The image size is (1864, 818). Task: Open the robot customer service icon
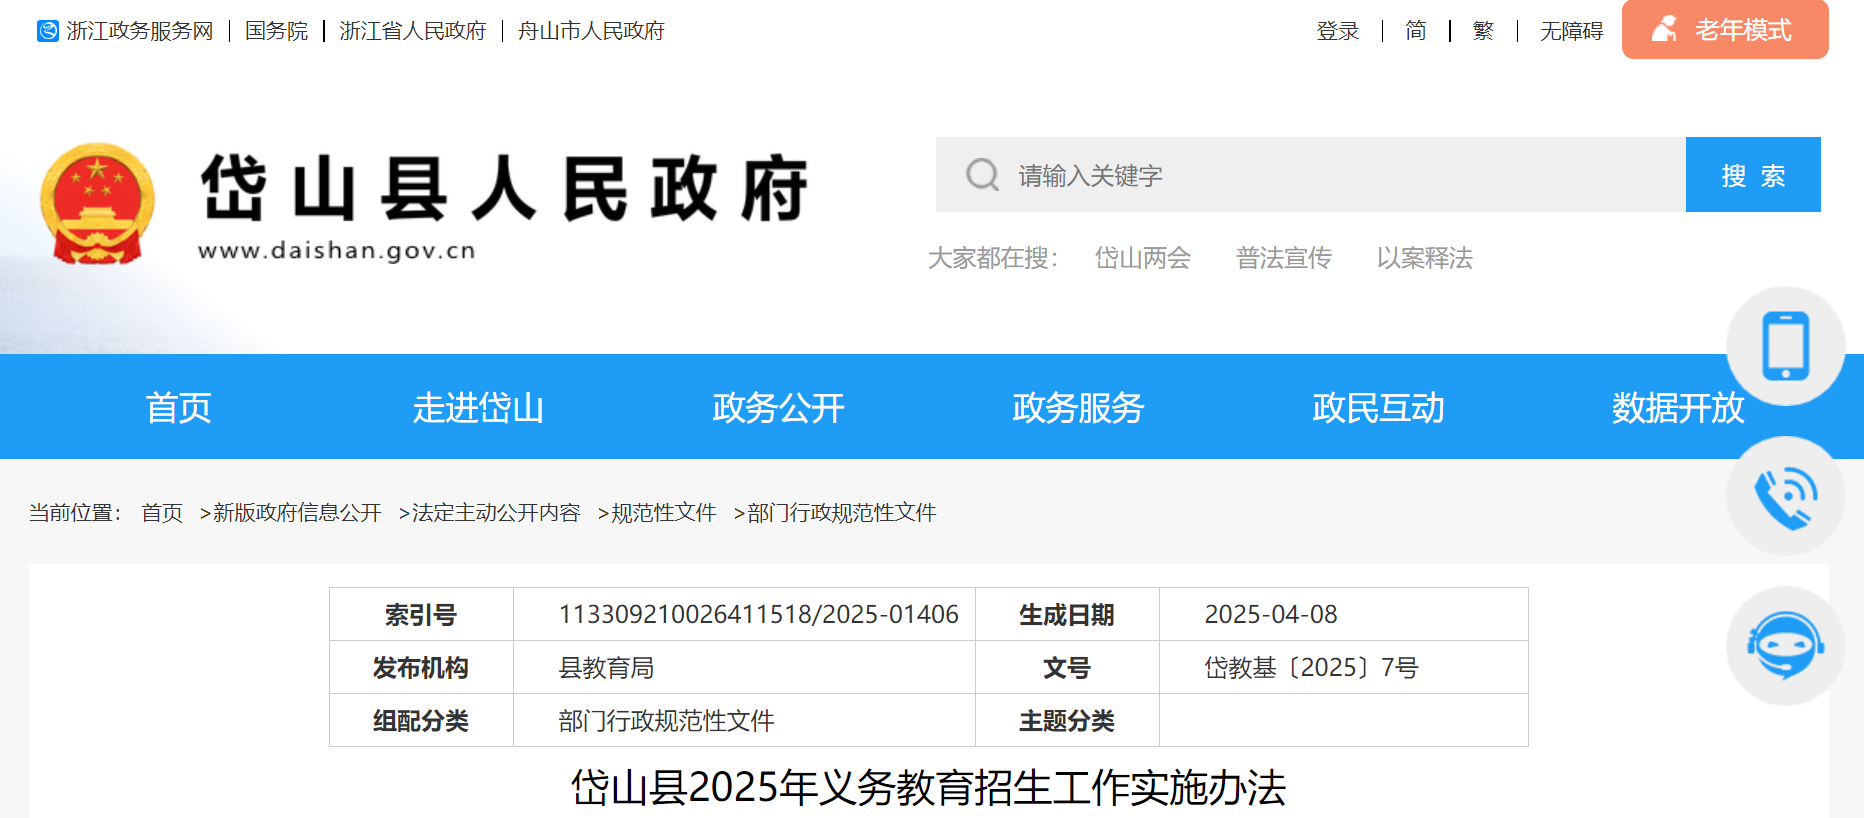1785,646
